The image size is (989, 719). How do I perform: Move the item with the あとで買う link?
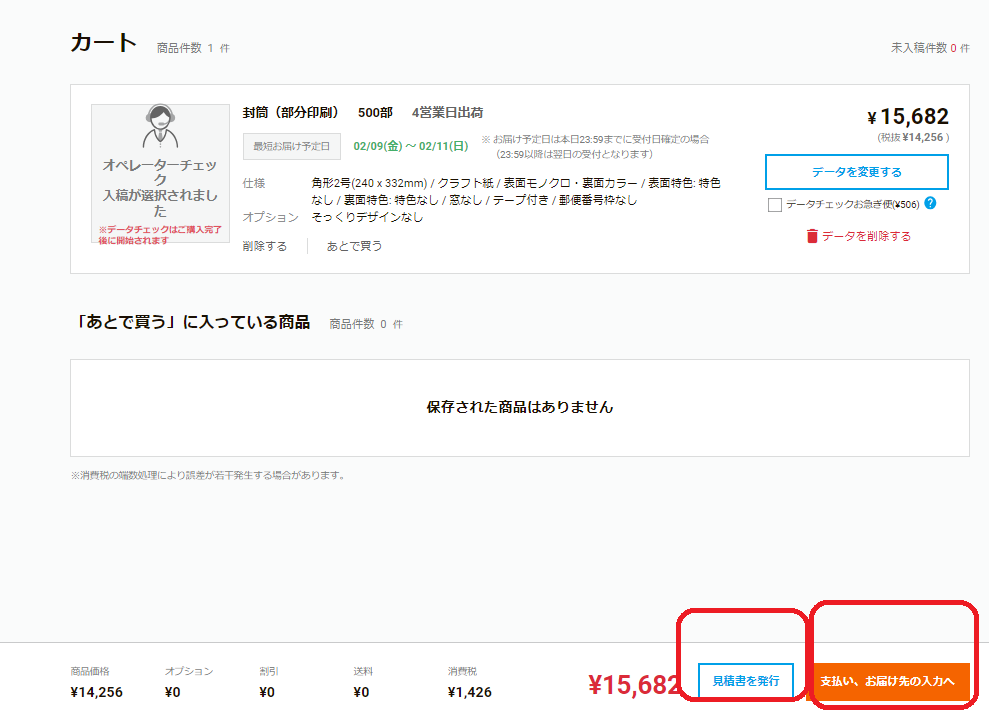354,246
